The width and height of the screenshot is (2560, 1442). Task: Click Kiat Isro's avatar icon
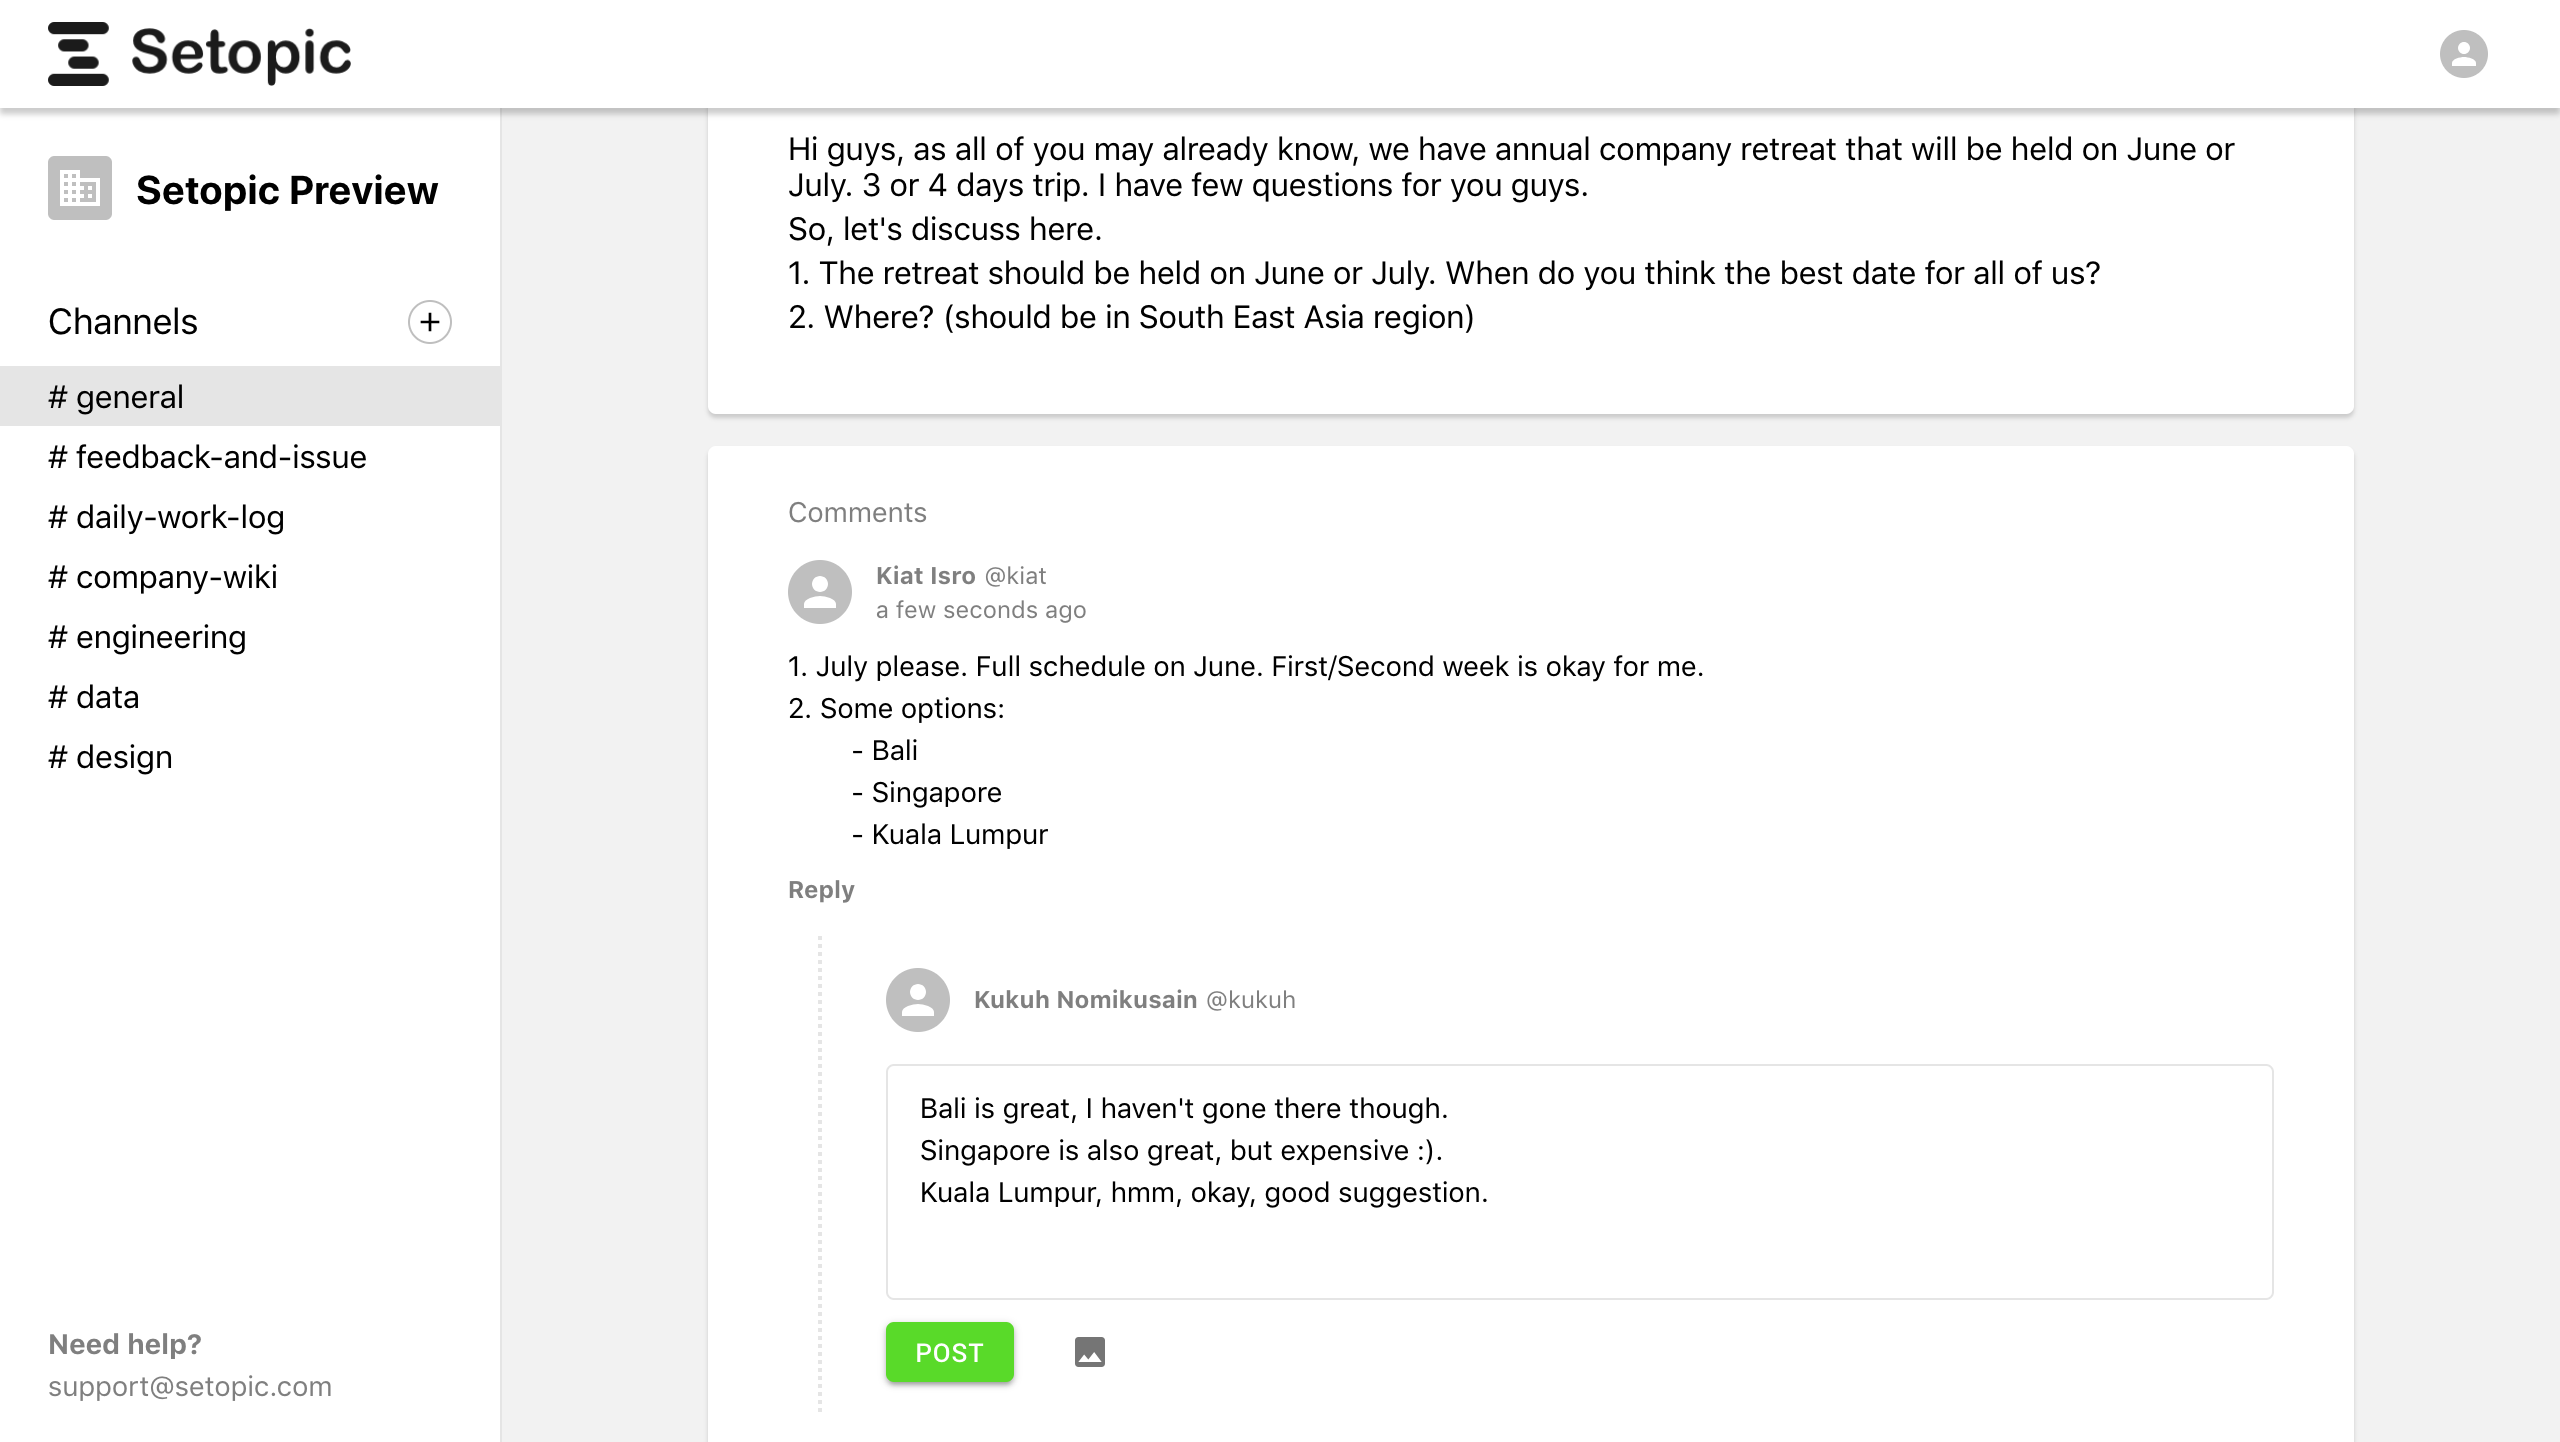point(820,592)
